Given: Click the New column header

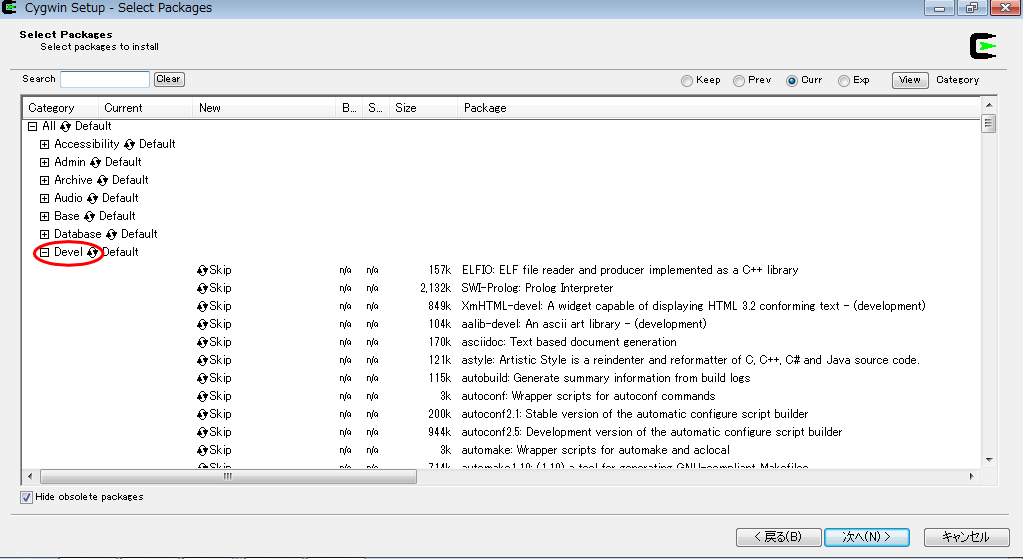Looking at the screenshot, I should (264, 108).
